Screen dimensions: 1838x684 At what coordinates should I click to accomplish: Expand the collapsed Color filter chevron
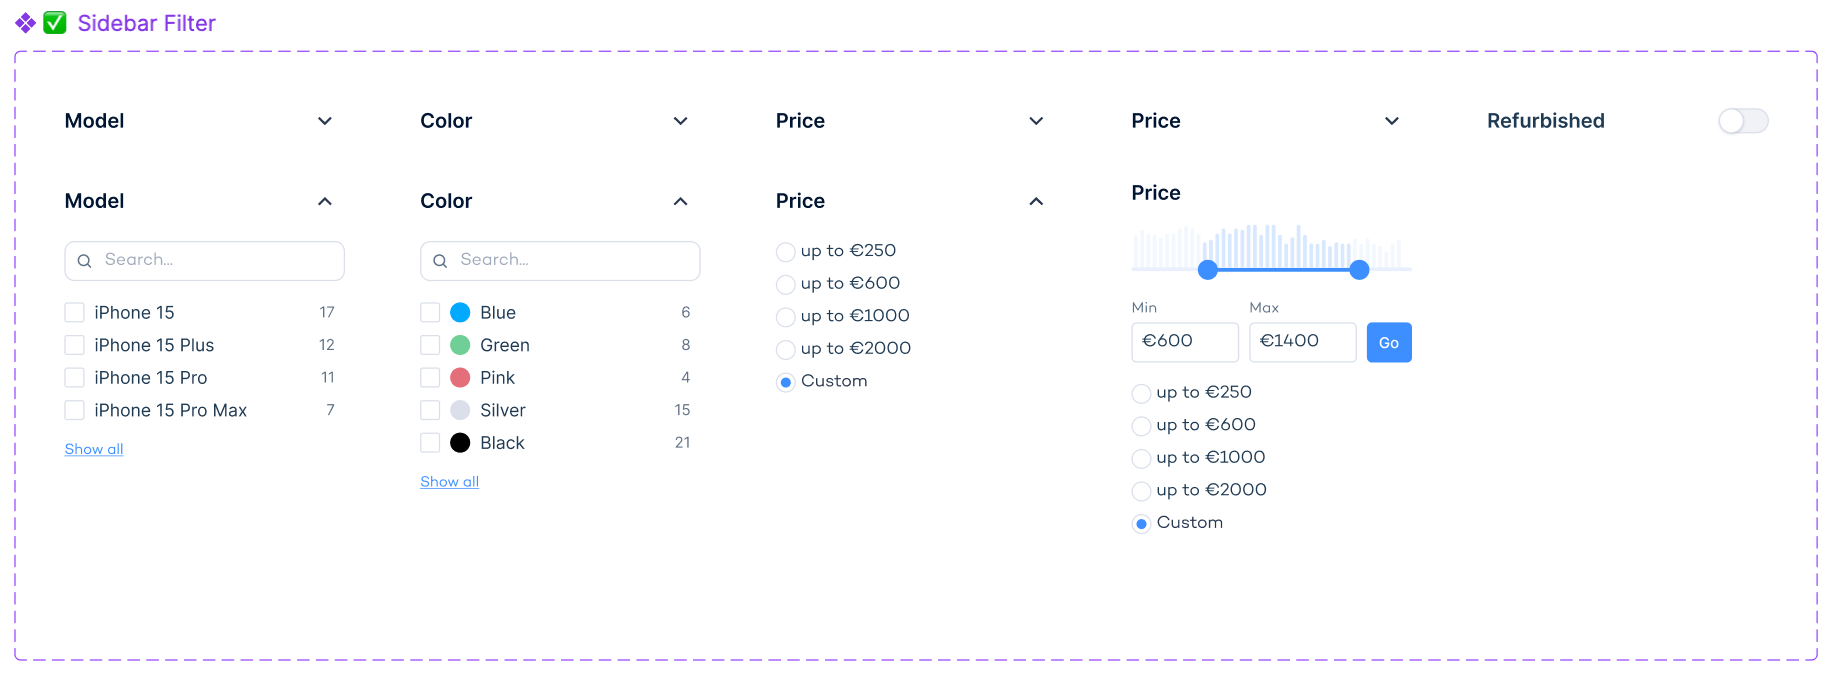tap(681, 121)
